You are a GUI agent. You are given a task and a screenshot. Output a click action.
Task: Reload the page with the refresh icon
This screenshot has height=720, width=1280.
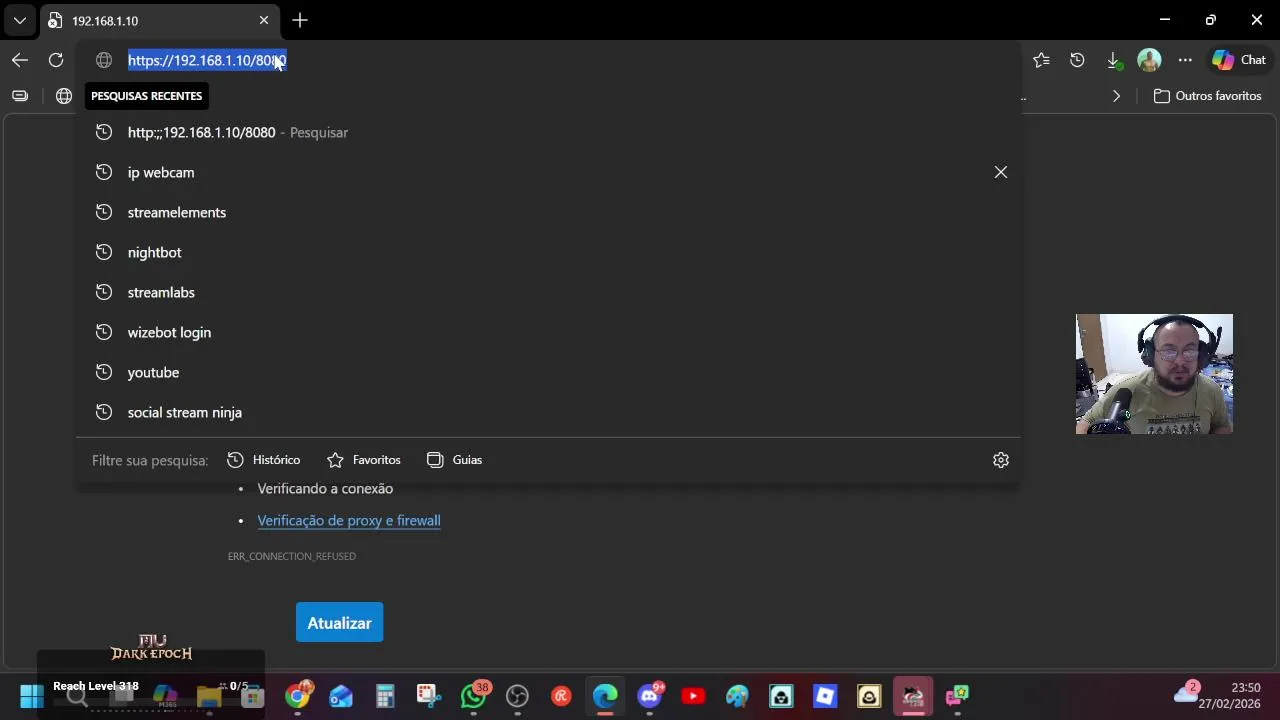56,60
